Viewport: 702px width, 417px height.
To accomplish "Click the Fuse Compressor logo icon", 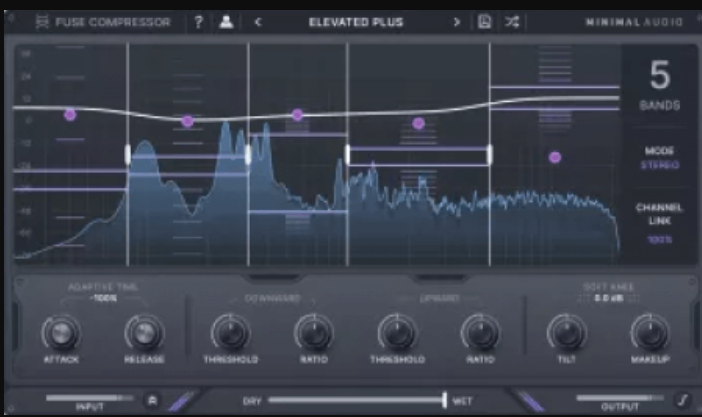I will click(44, 22).
